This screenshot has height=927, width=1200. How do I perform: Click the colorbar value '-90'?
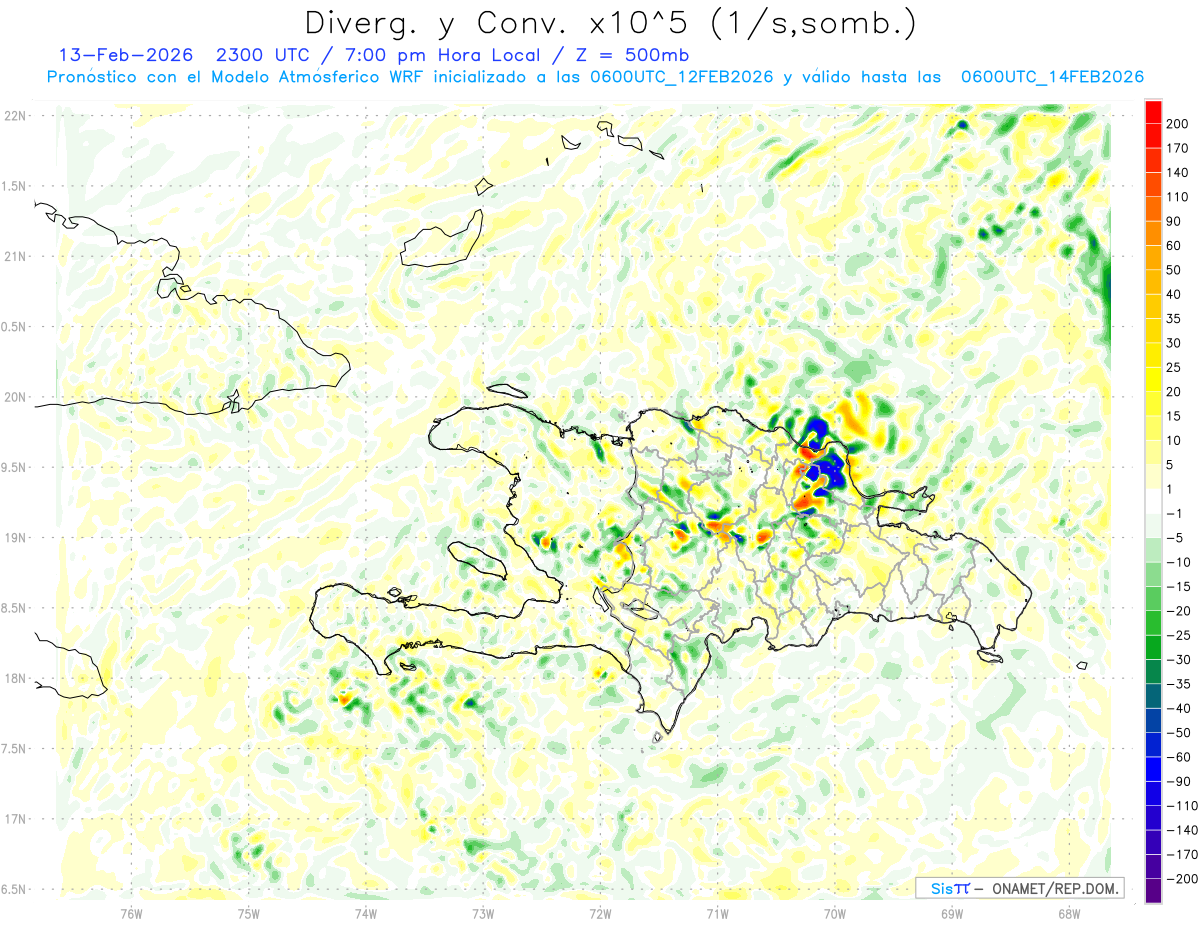tap(1178, 782)
